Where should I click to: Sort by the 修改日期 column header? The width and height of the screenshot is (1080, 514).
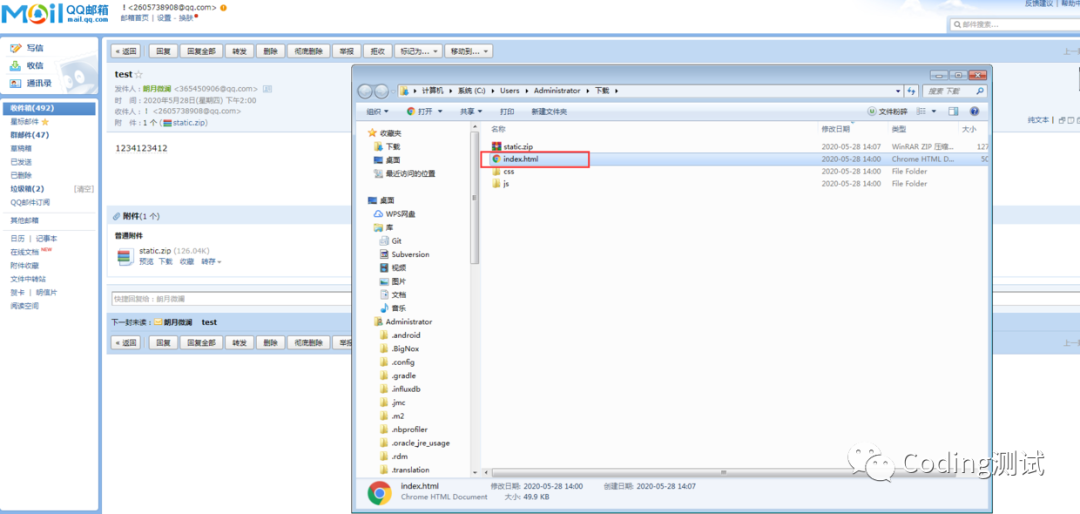click(x=835, y=129)
